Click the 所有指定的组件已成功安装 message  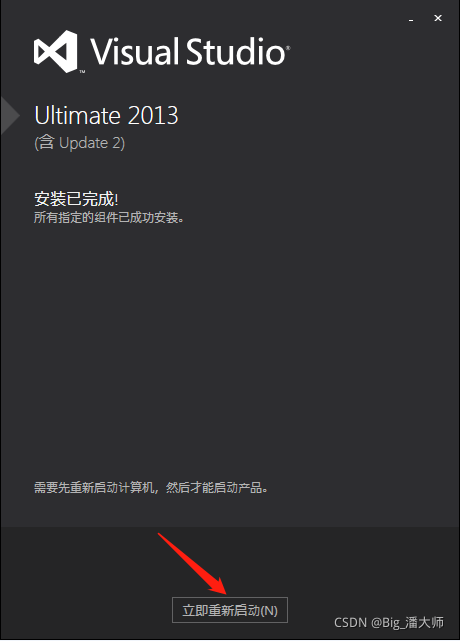(x=109, y=217)
